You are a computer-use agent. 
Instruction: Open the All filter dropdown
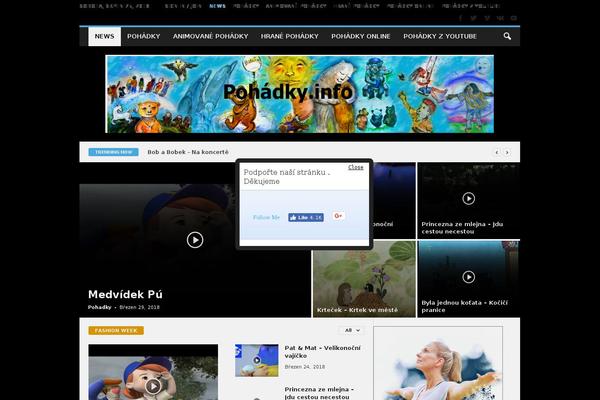point(352,330)
